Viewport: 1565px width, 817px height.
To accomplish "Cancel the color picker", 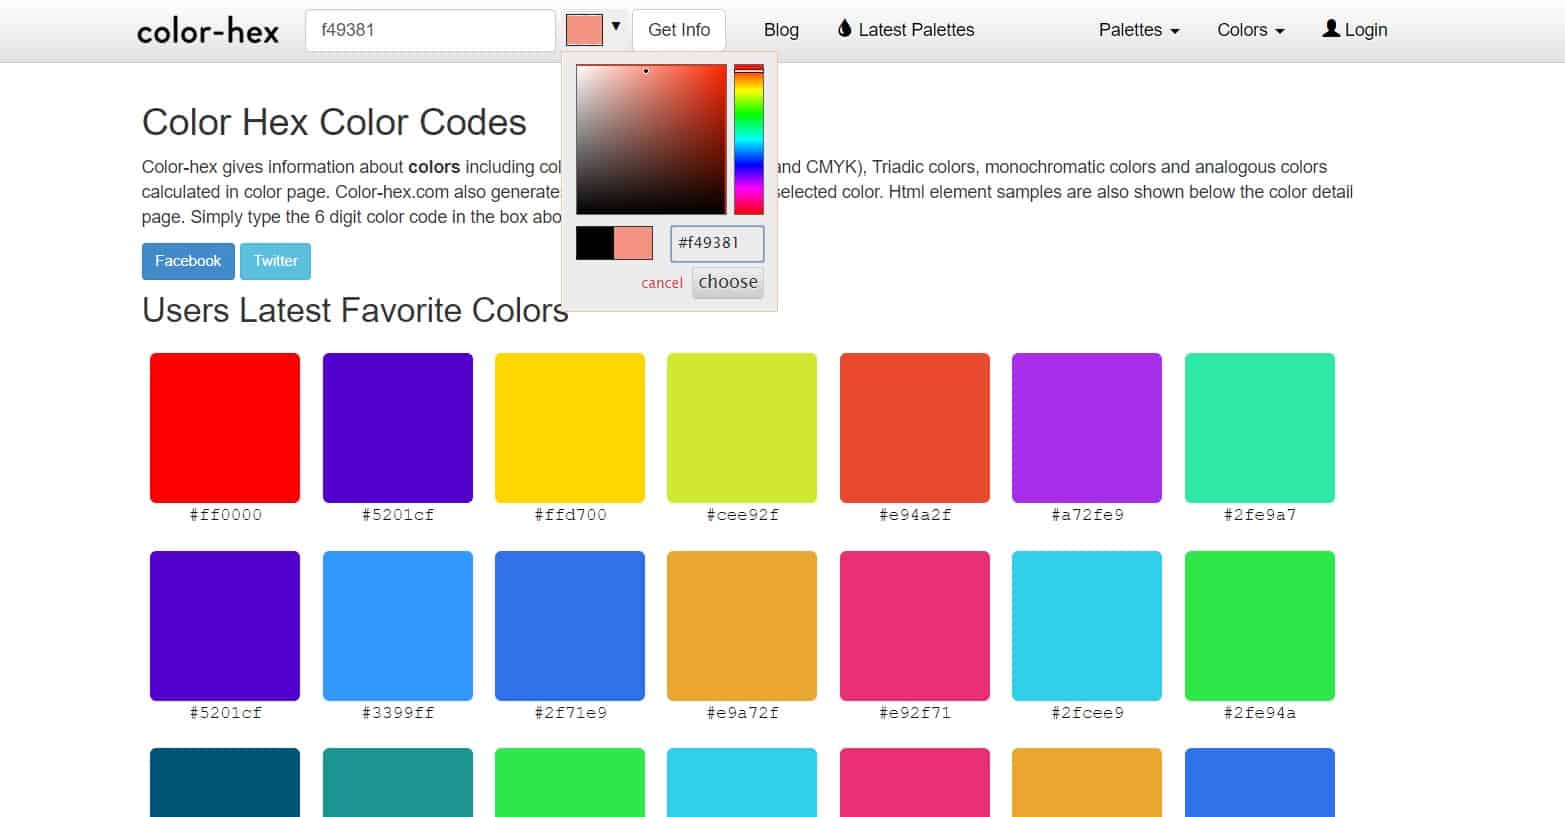I will point(662,283).
